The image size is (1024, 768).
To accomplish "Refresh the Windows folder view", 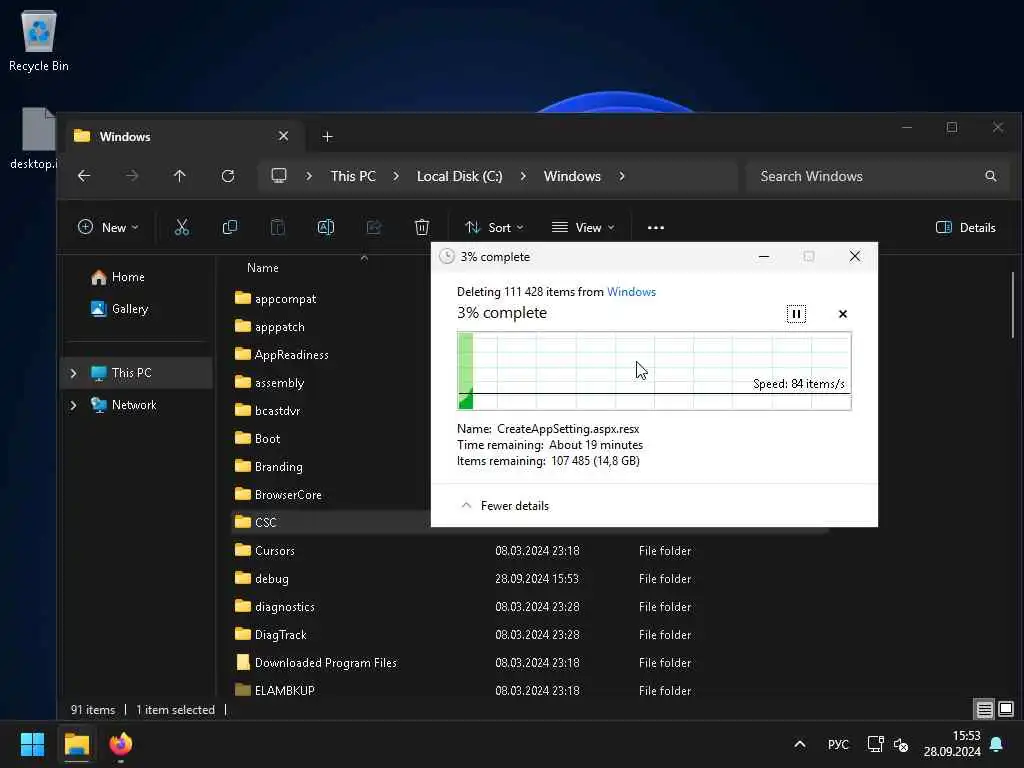I will pyautogui.click(x=227, y=176).
